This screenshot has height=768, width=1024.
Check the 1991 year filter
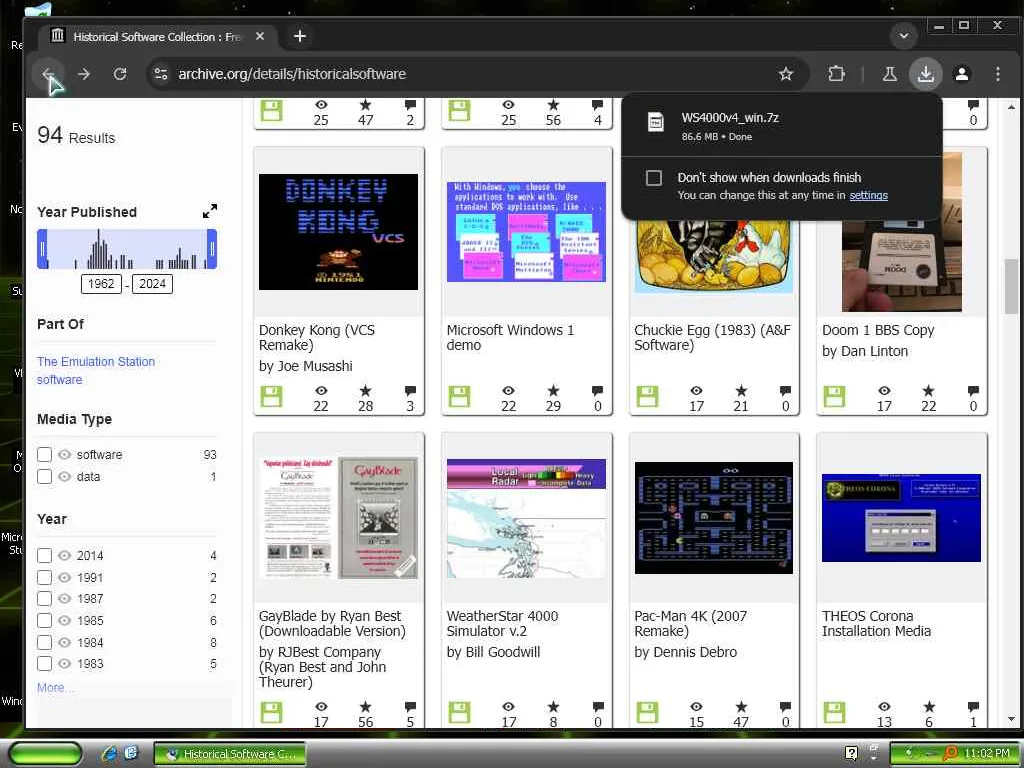tap(44, 577)
